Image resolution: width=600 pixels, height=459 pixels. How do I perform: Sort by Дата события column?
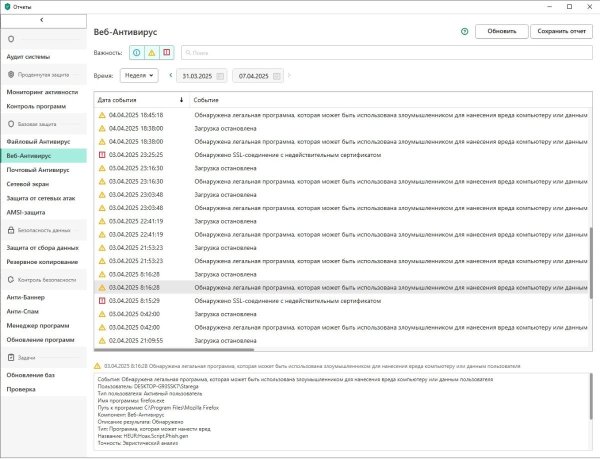[x=142, y=100]
